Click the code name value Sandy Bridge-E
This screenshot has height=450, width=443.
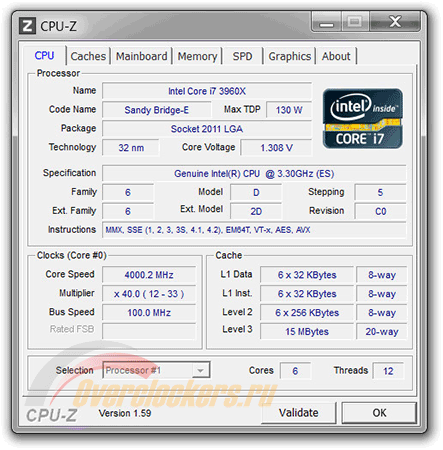[x=157, y=110]
